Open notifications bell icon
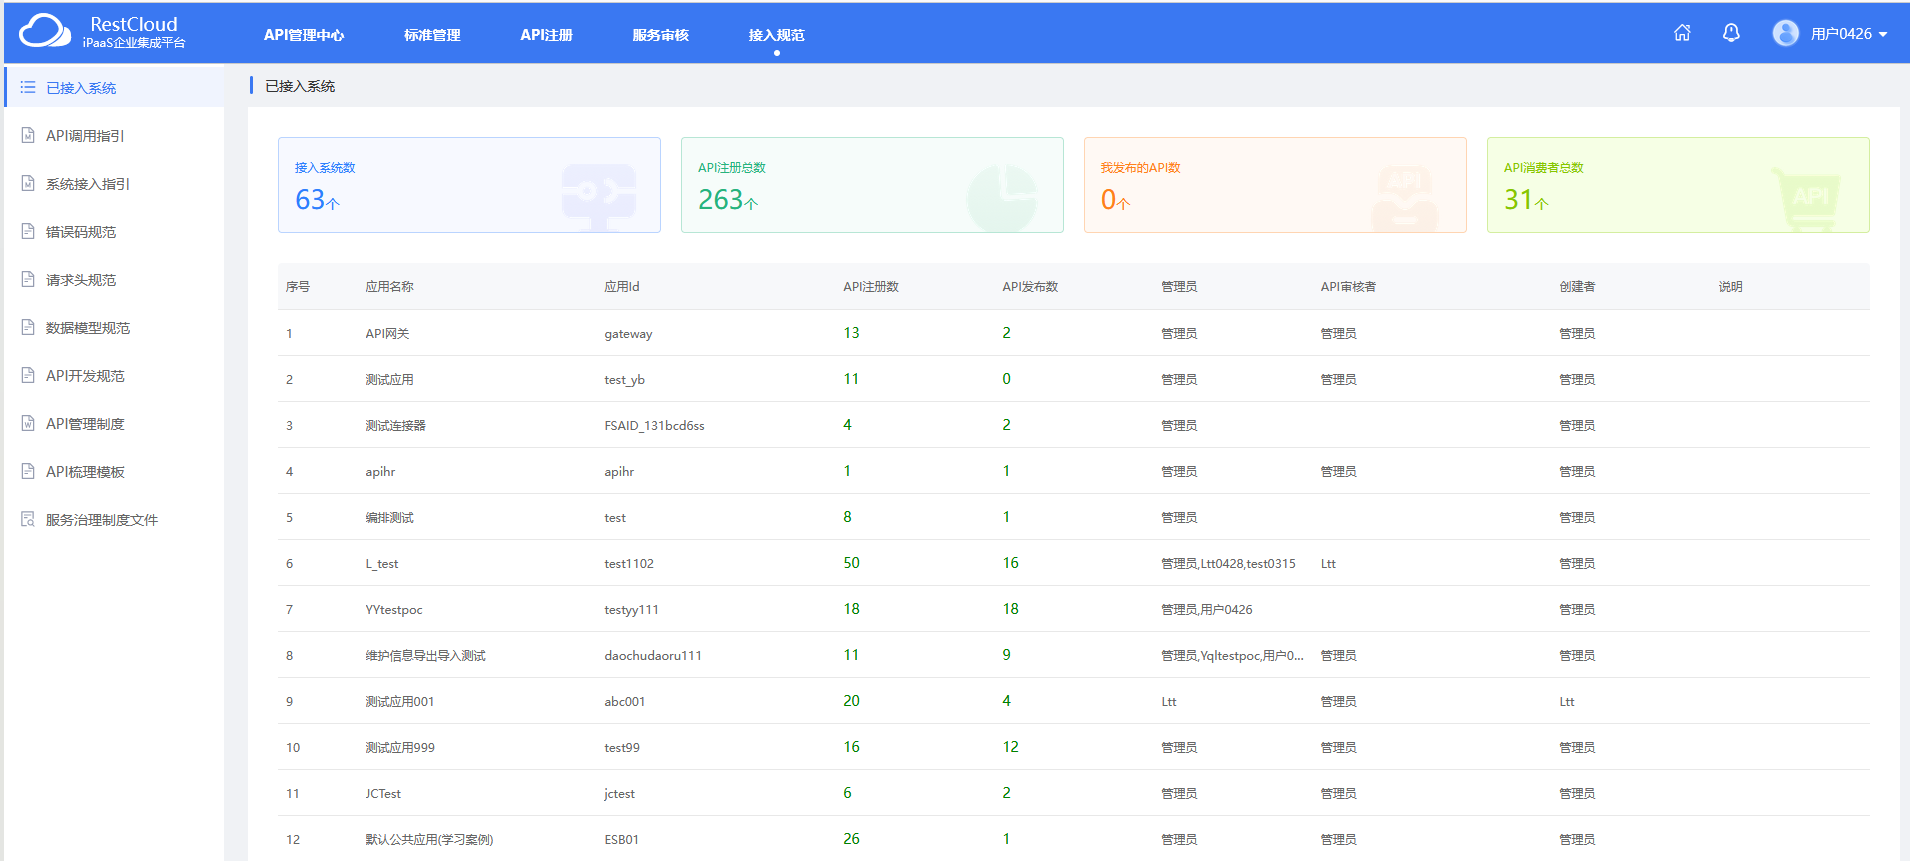This screenshot has height=861, width=1910. click(x=1731, y=33)
